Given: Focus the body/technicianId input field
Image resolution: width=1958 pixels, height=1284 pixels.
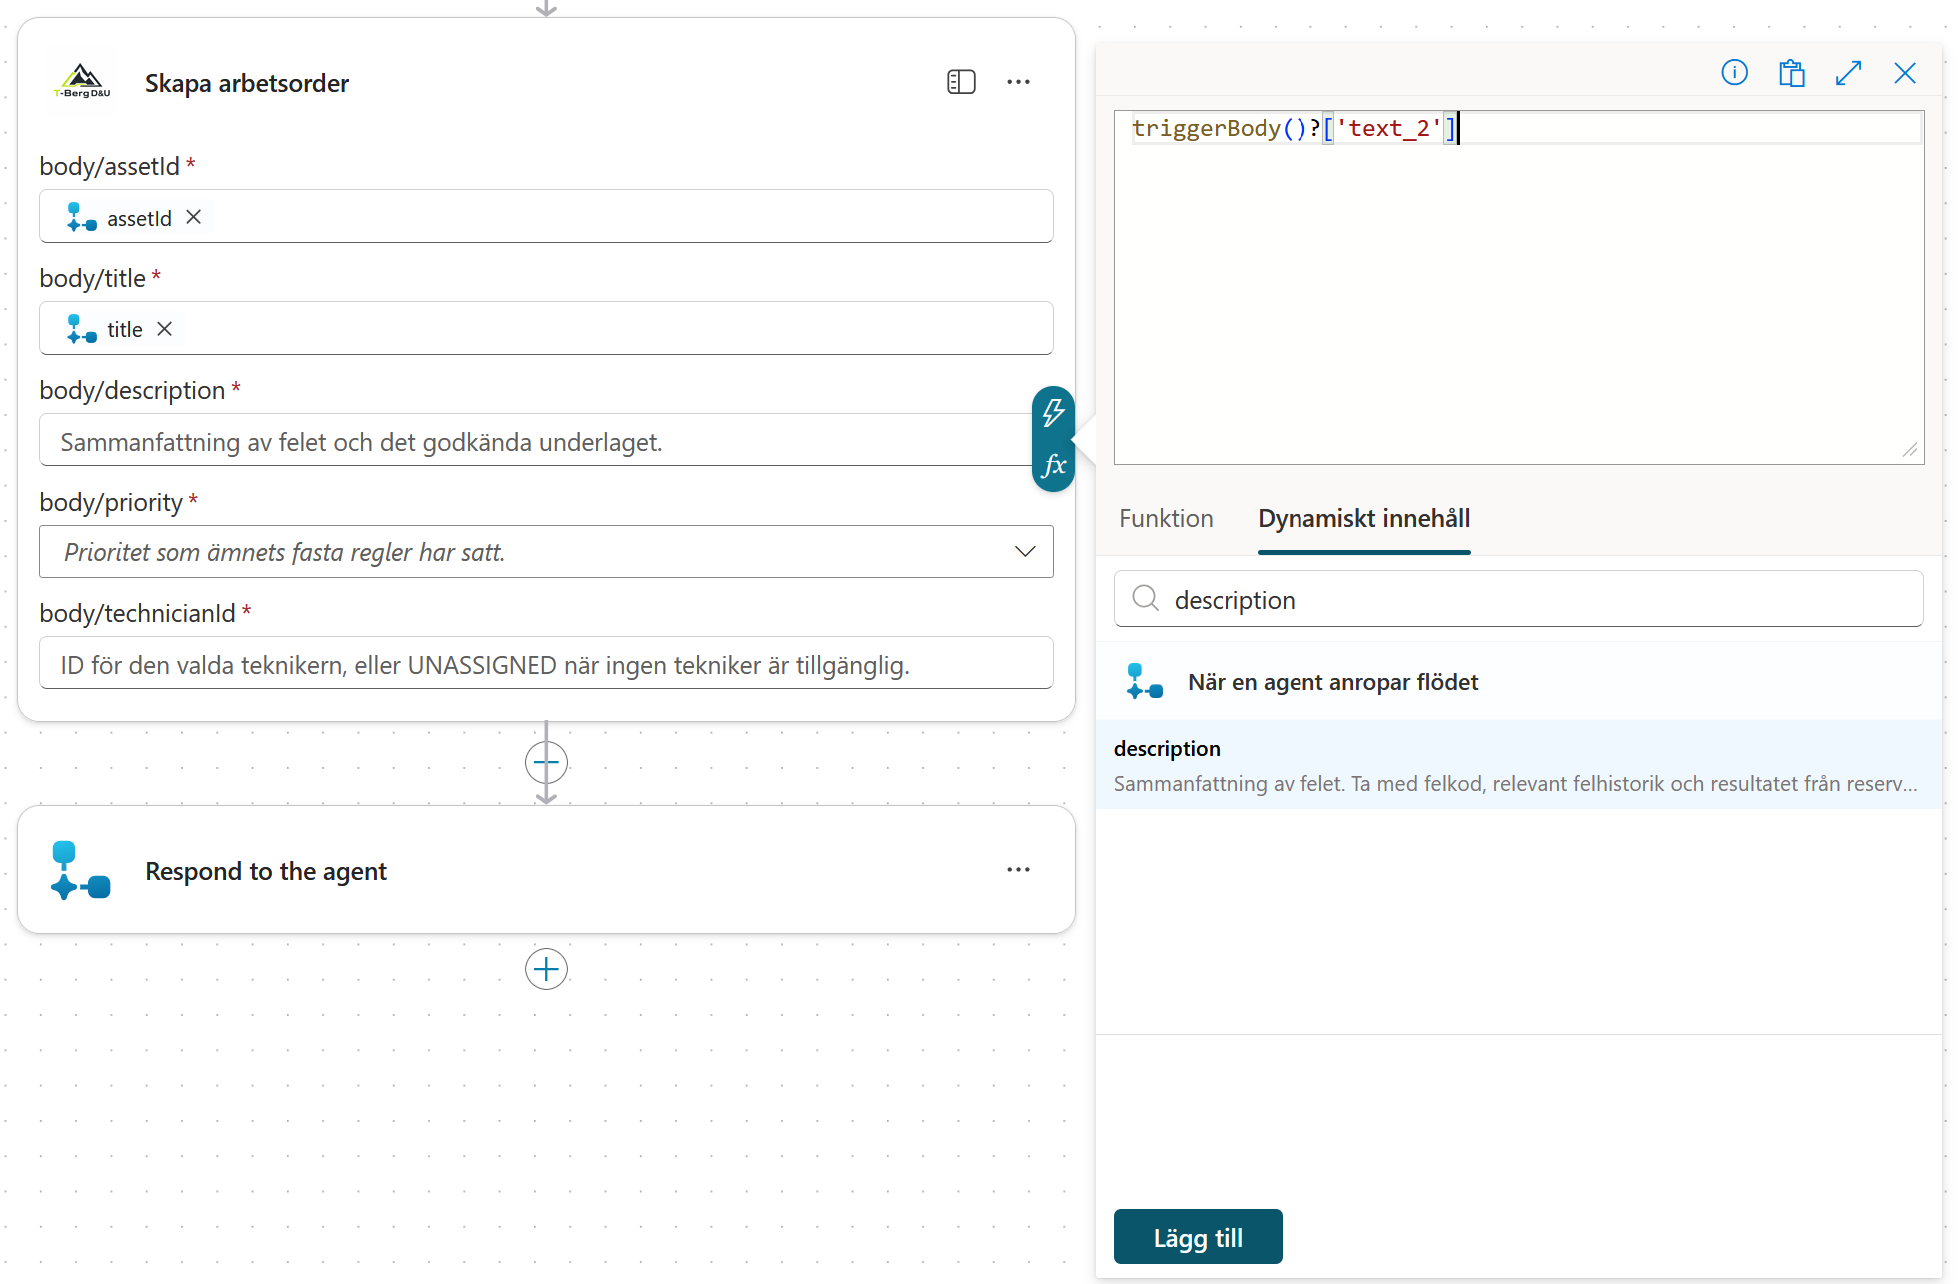Looking at the screenshot, I should coord(546,664).
